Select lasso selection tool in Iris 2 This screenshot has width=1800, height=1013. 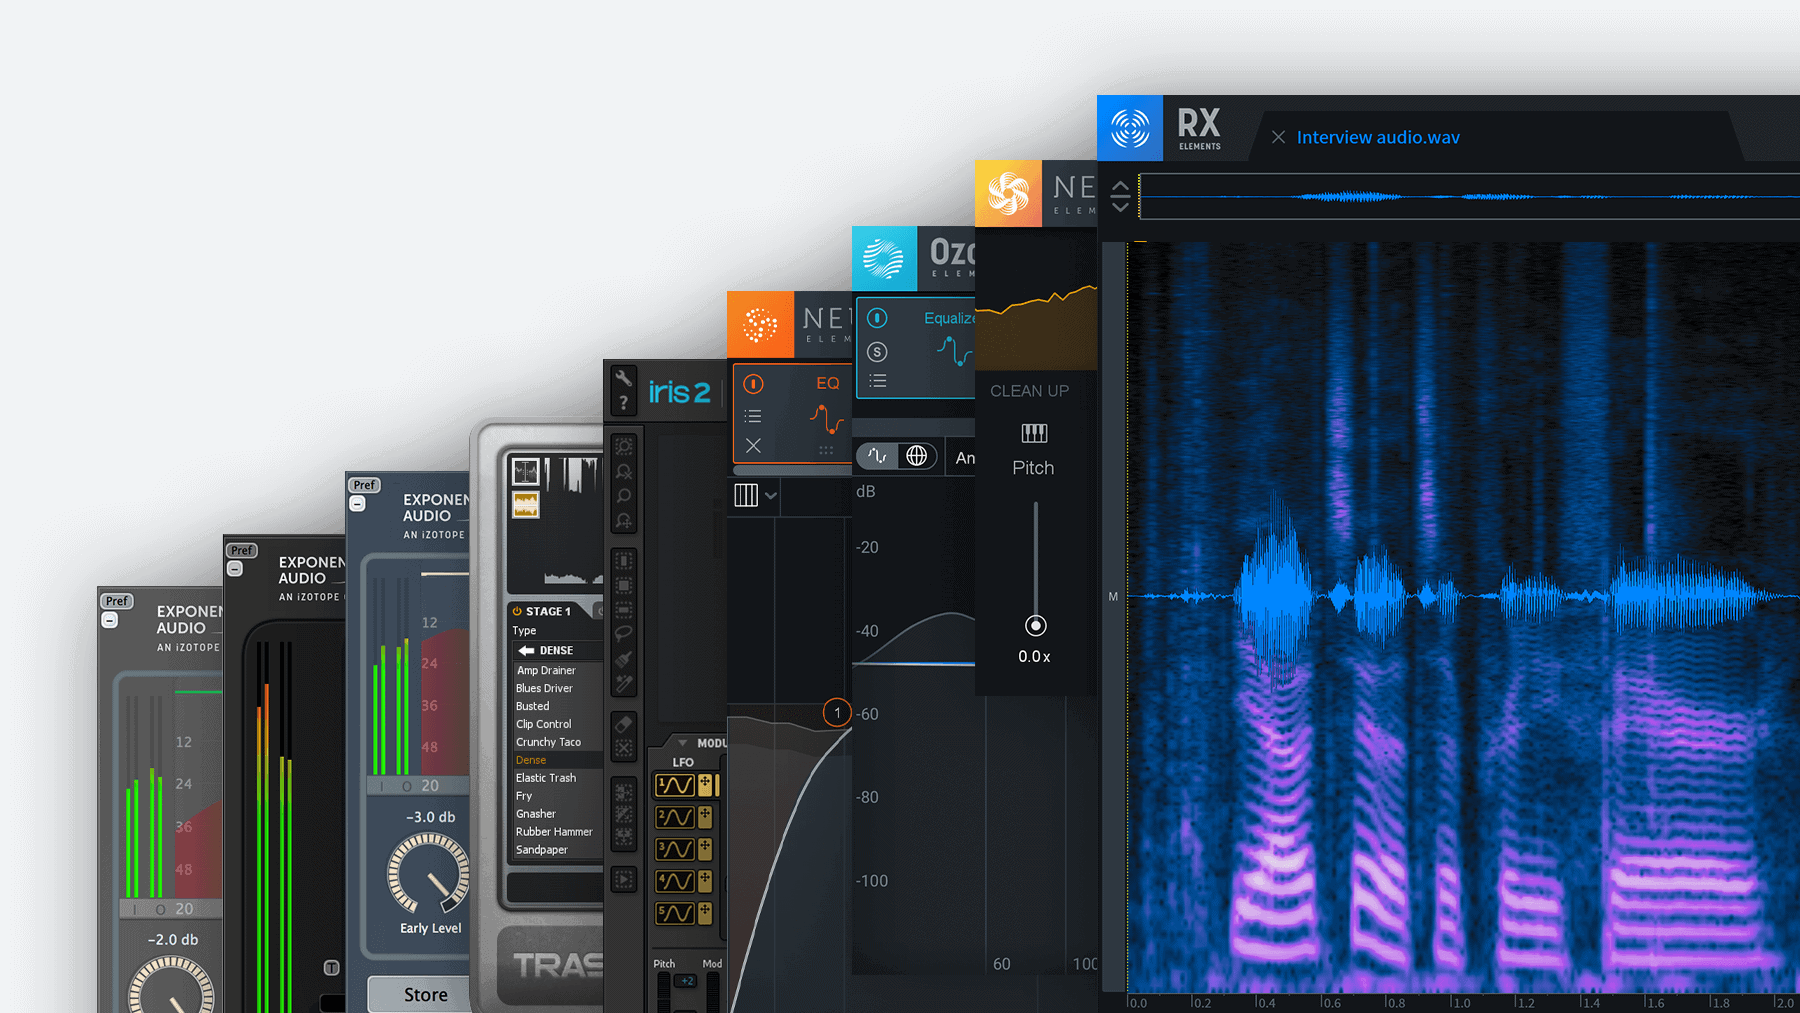coord(623,633)
